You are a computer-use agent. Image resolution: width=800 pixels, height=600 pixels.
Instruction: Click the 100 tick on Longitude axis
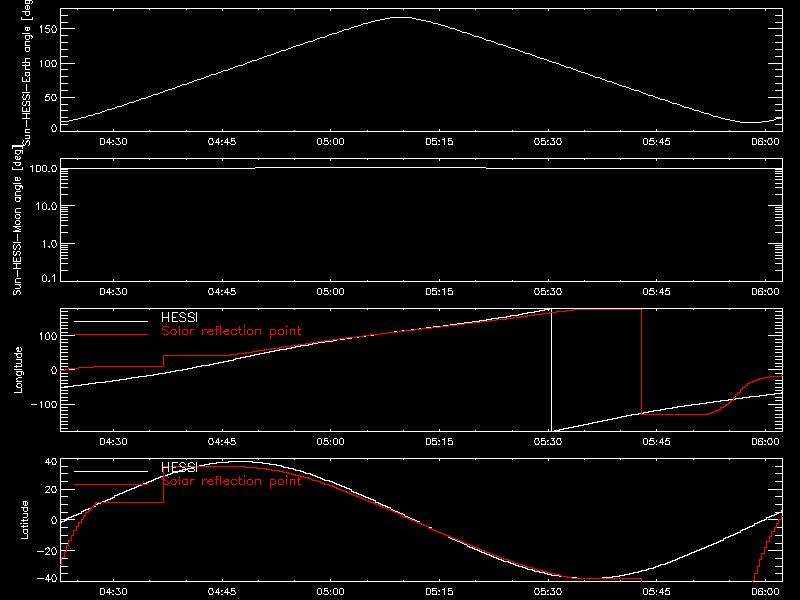[x=48, y=336]
